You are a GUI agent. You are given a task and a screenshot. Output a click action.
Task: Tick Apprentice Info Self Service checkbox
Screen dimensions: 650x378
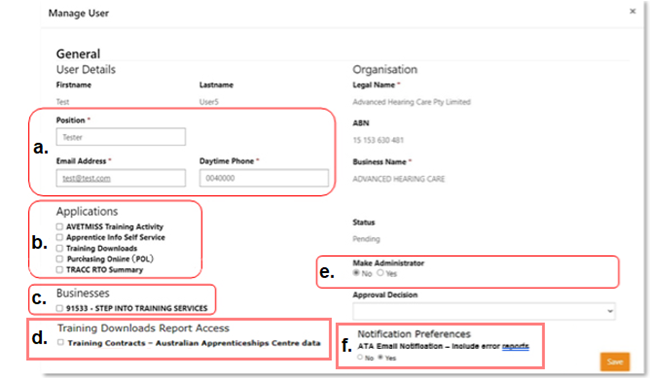(59, 237)
